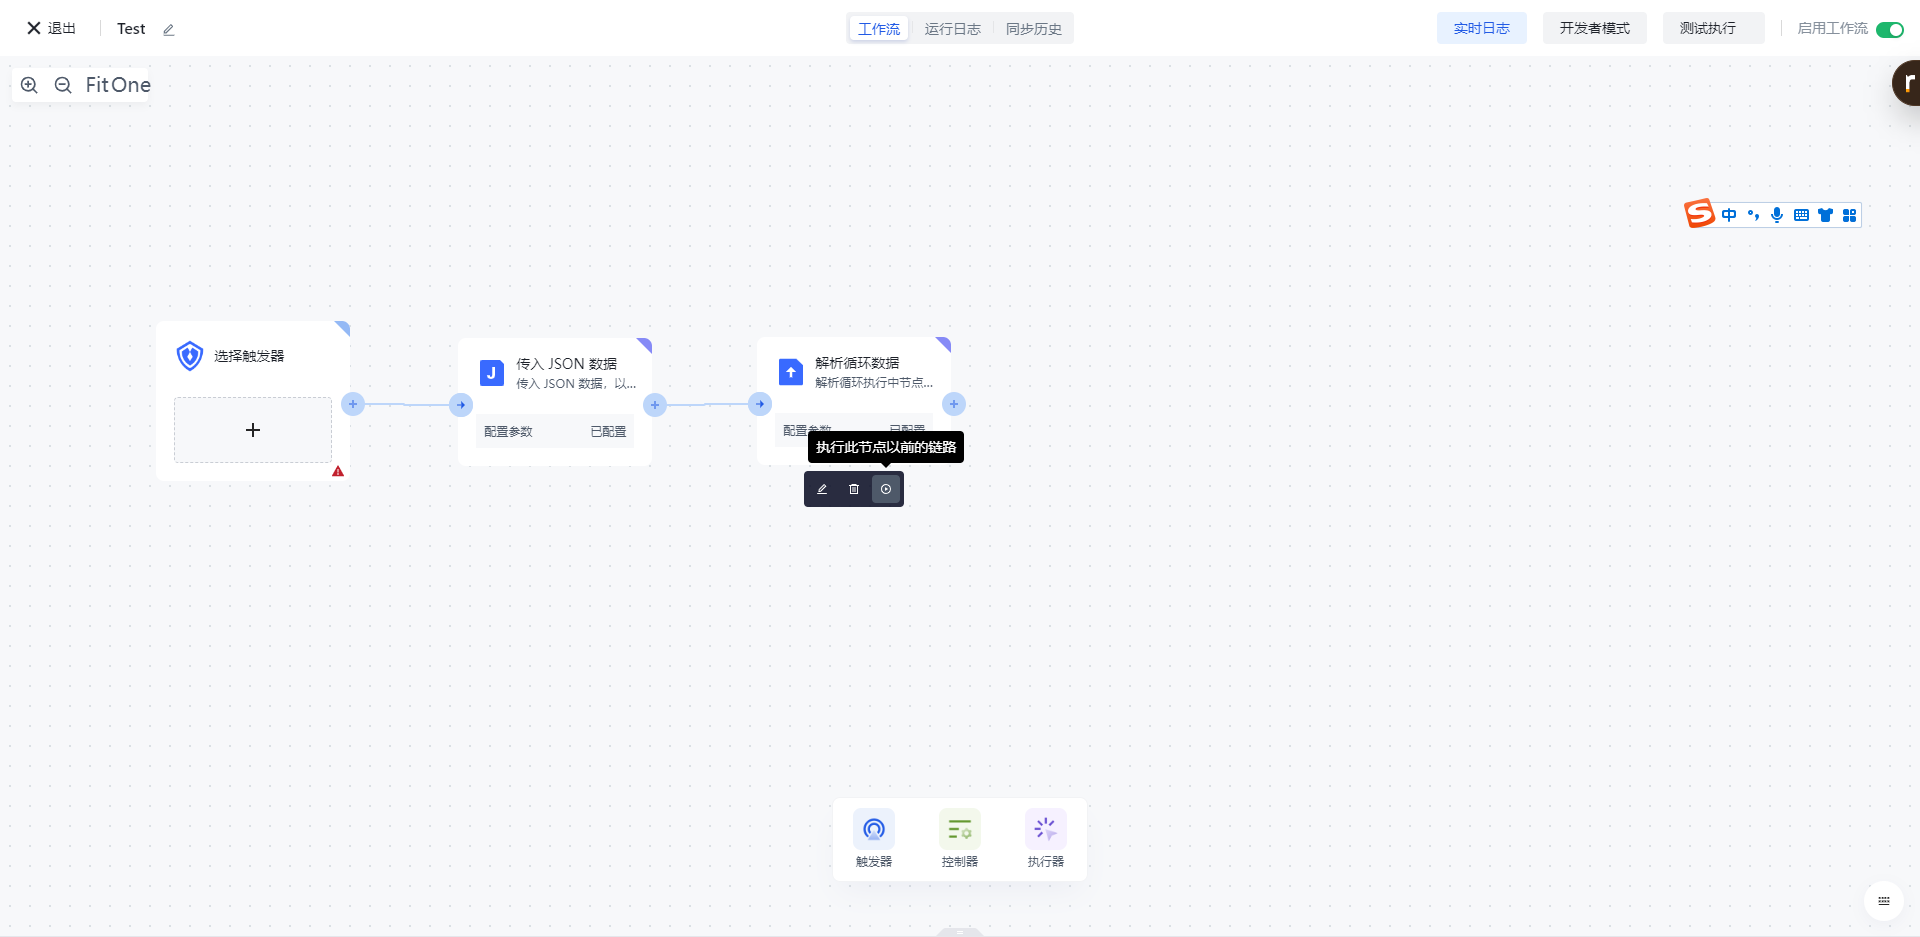Add a 控制器 controller from bottom palette
The width and height of the screenshot is (1920, 937).
tap(959, 838)
